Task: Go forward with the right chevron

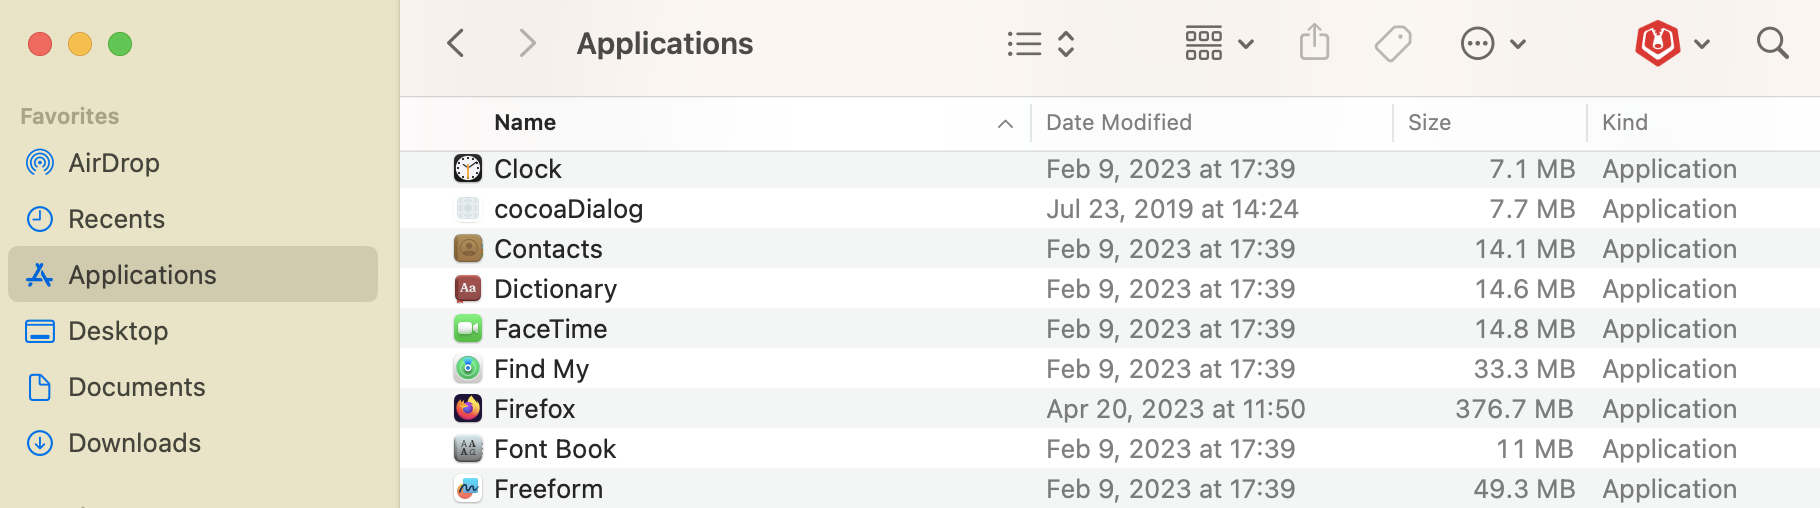Action: (527, 43)
